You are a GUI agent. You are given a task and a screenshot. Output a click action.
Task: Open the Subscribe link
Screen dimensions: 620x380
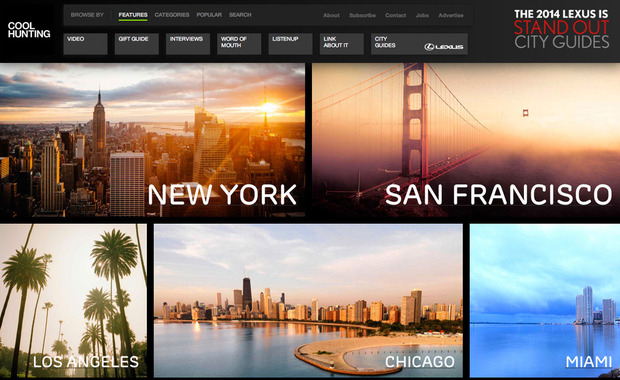362,15
